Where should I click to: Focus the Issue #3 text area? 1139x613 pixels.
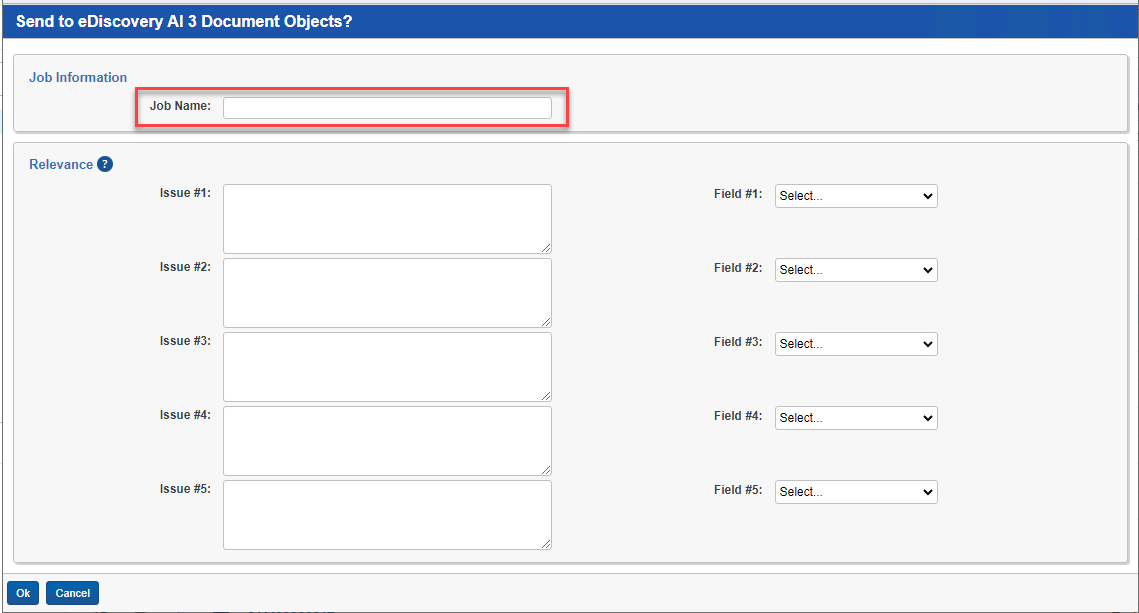click(x=387, y=367)
